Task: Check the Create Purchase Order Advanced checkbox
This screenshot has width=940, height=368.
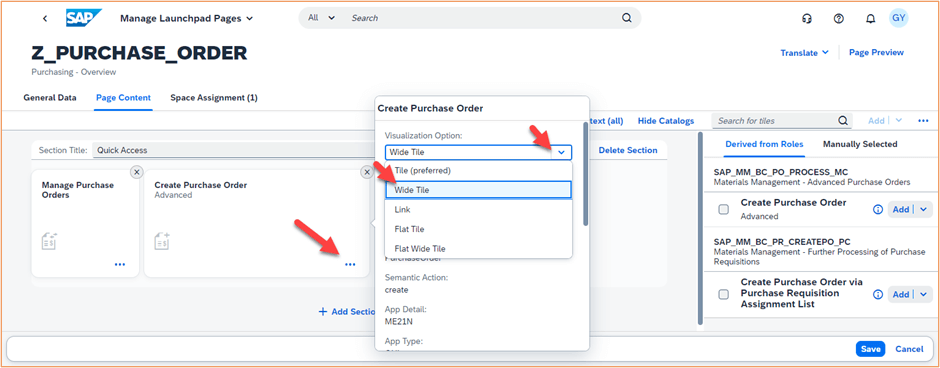Action: point(724,209)
